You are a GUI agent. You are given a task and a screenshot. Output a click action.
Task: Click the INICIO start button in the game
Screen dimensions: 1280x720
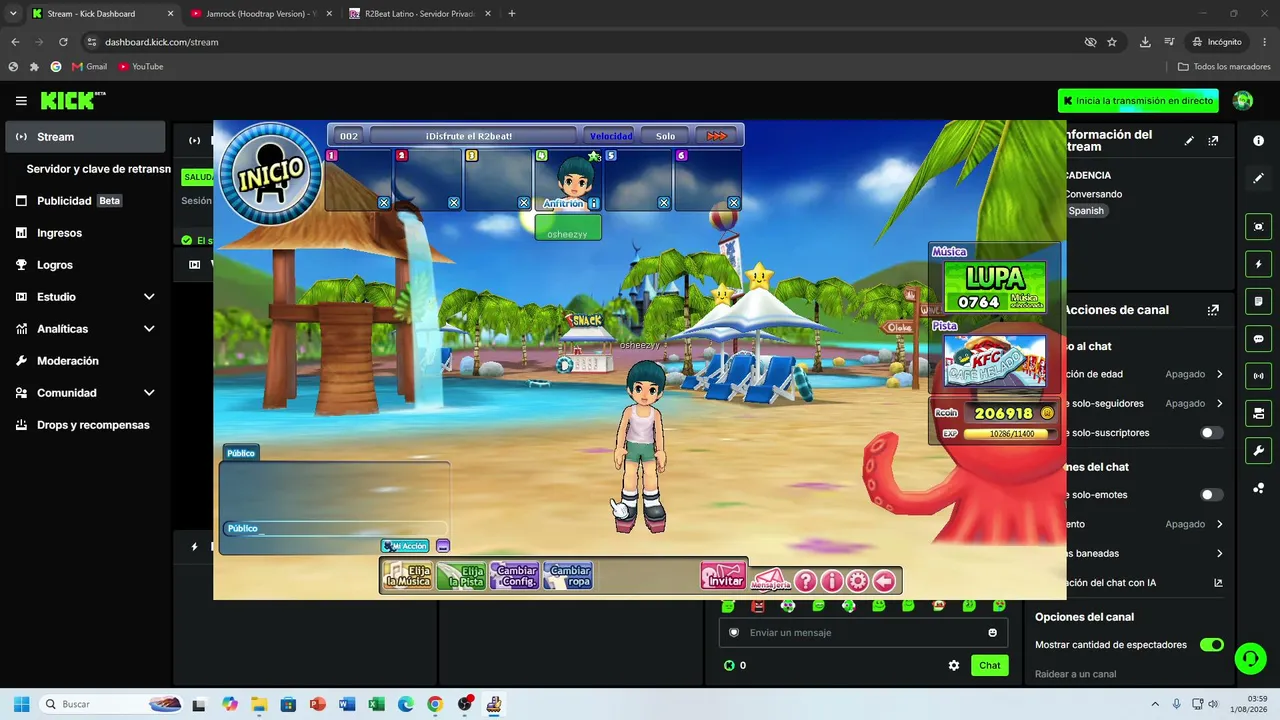tap(269, 172)
